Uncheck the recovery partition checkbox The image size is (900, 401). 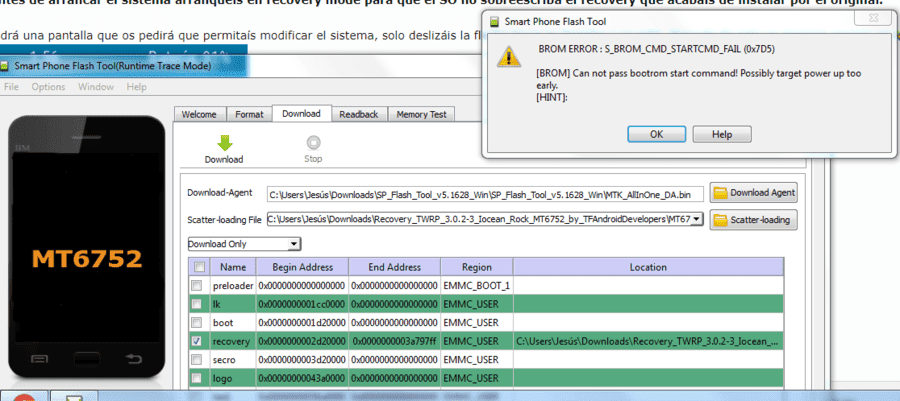pyautogui.click(x=196, y=341)
